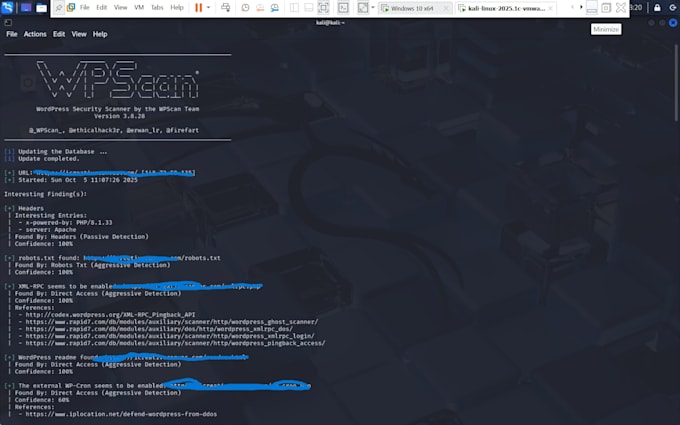The width and height of the screenshot is (680, 425).
Task: Open the terminal Actions menu
Action: click(35, 34)
